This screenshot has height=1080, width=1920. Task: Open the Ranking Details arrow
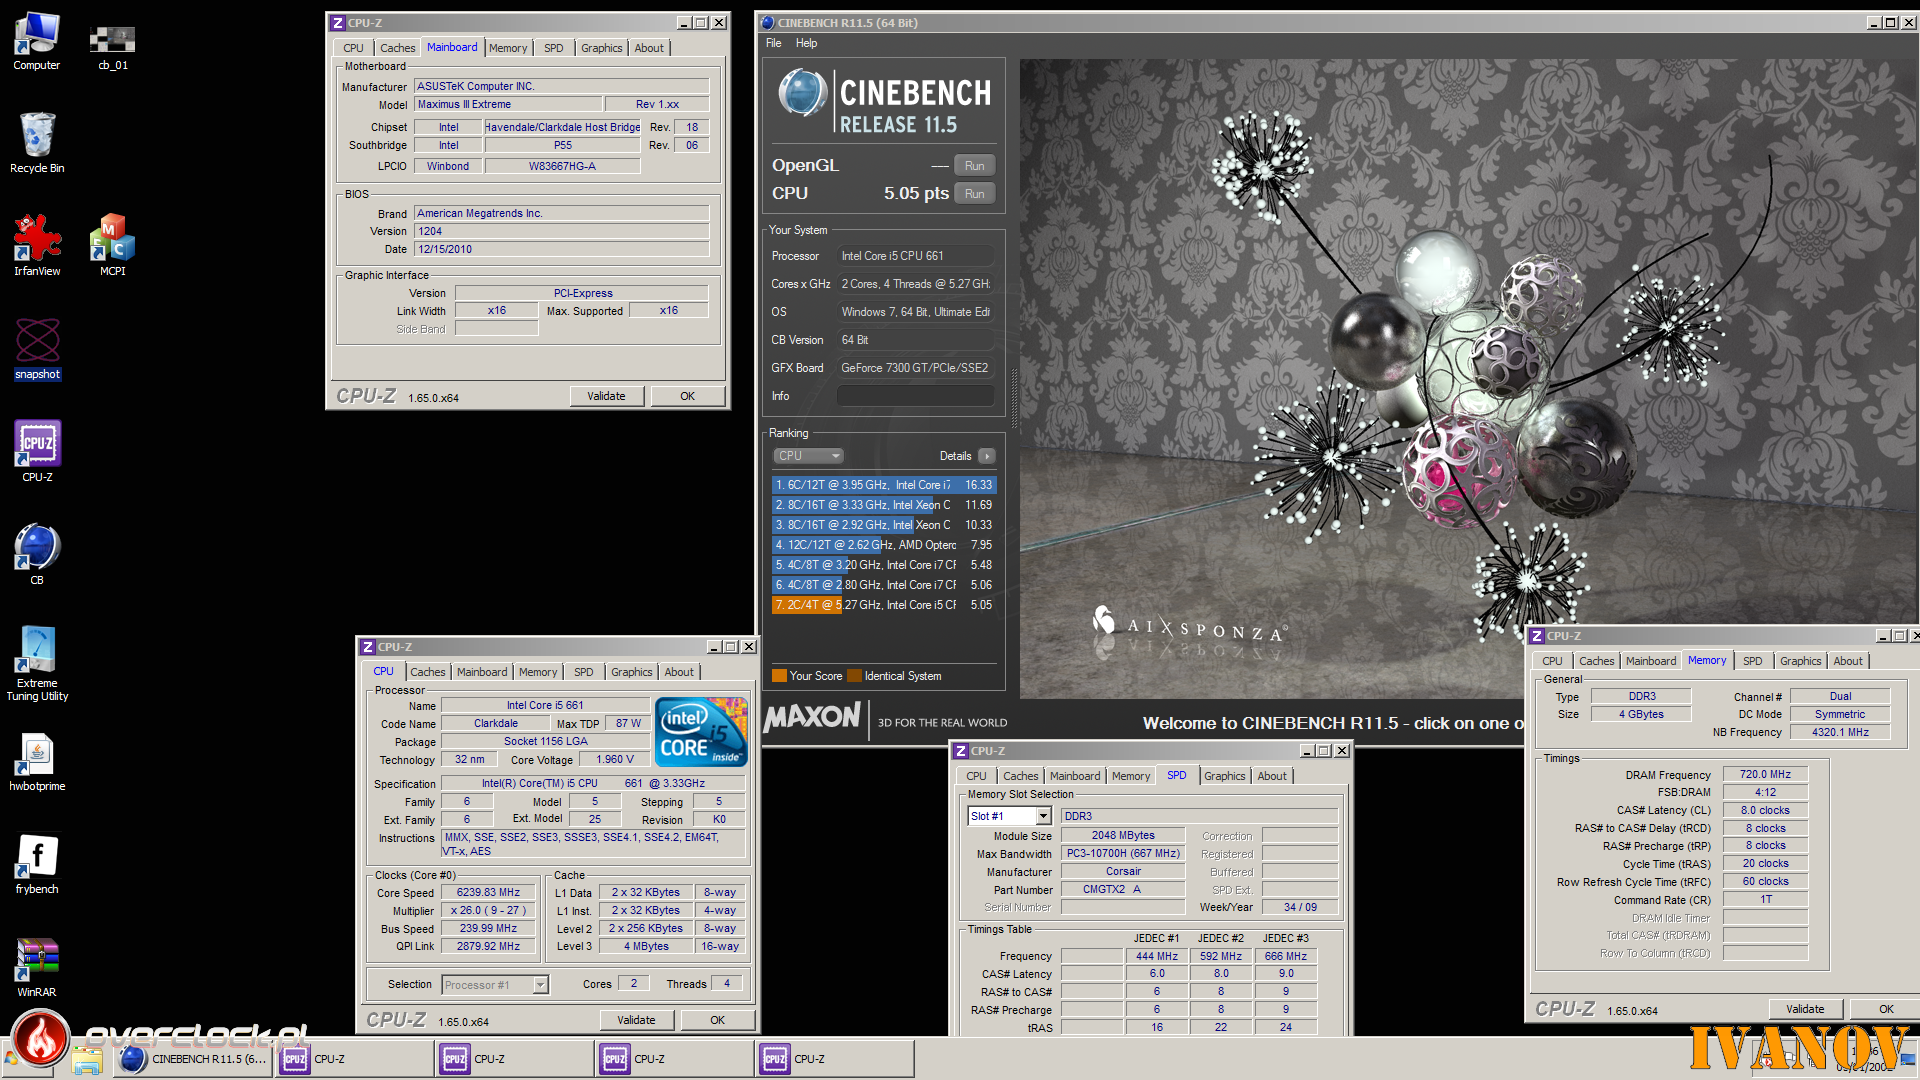click(x=986, y=456)
